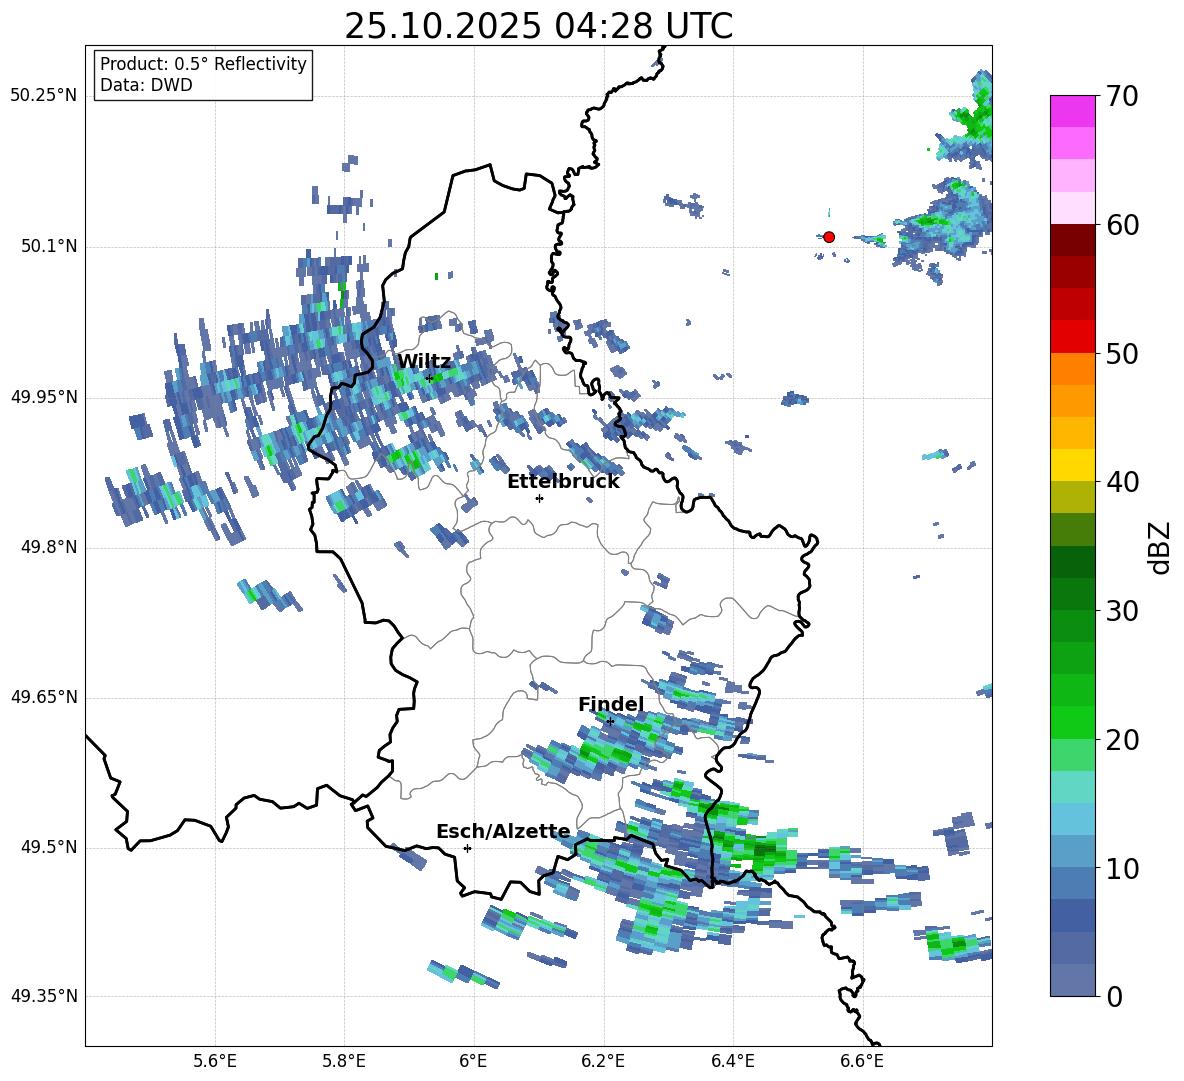
Task: Click the bright green colorbar segment above 20
Action: 1072,722
